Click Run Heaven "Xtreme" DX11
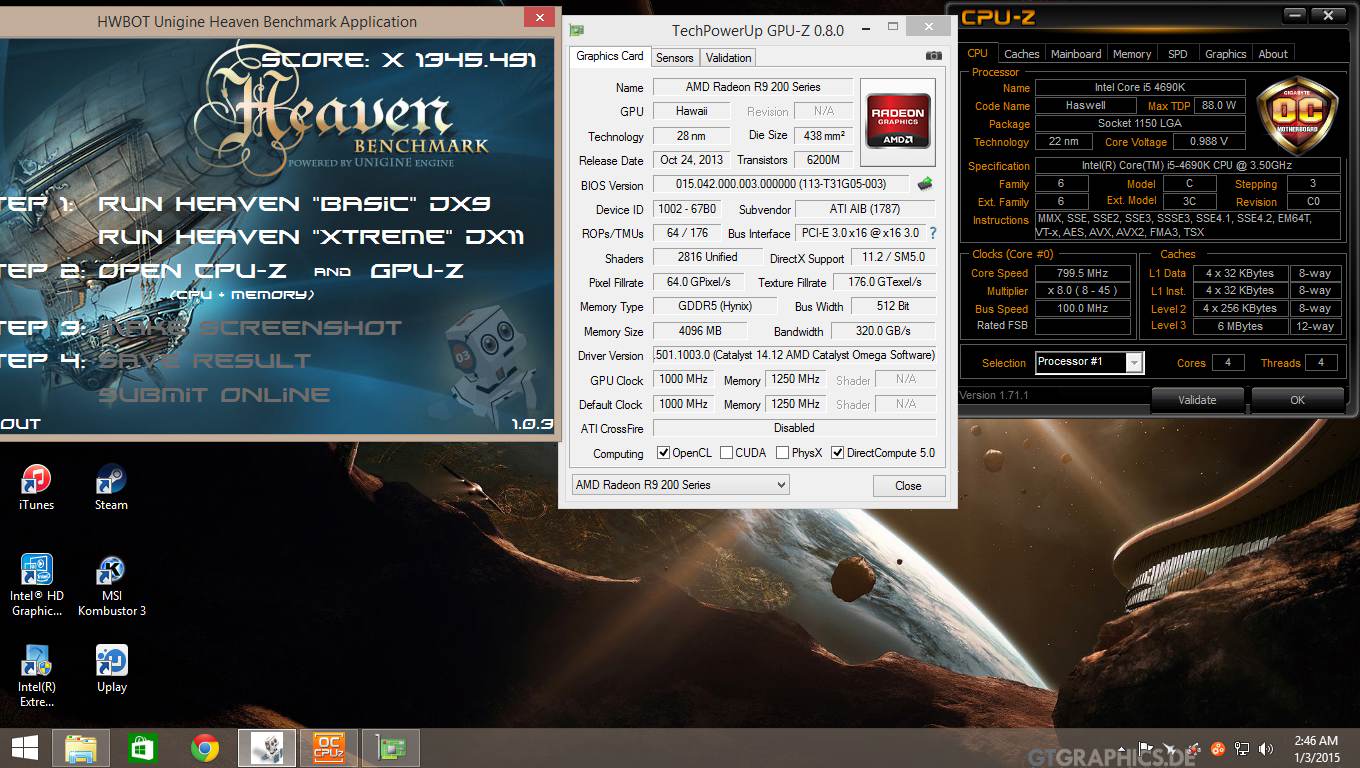Screen dimensions: 1360x768 311,237
